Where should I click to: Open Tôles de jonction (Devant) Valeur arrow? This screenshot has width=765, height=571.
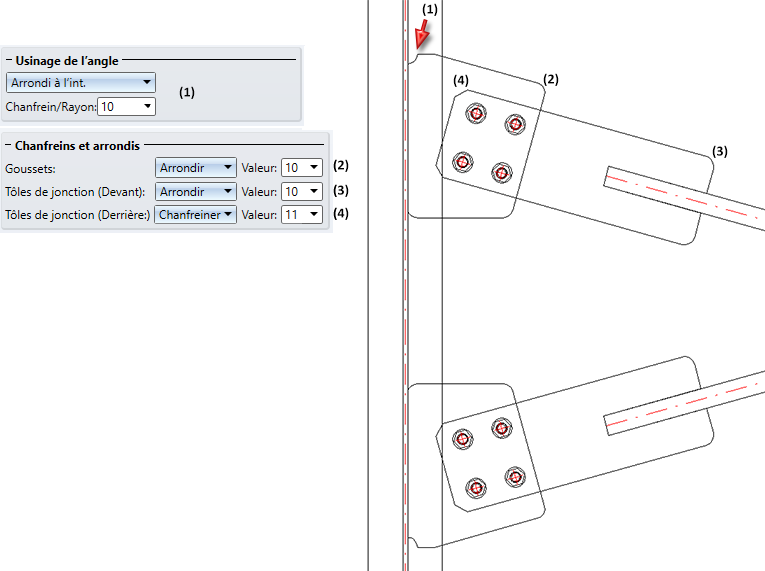pos(314,191)
